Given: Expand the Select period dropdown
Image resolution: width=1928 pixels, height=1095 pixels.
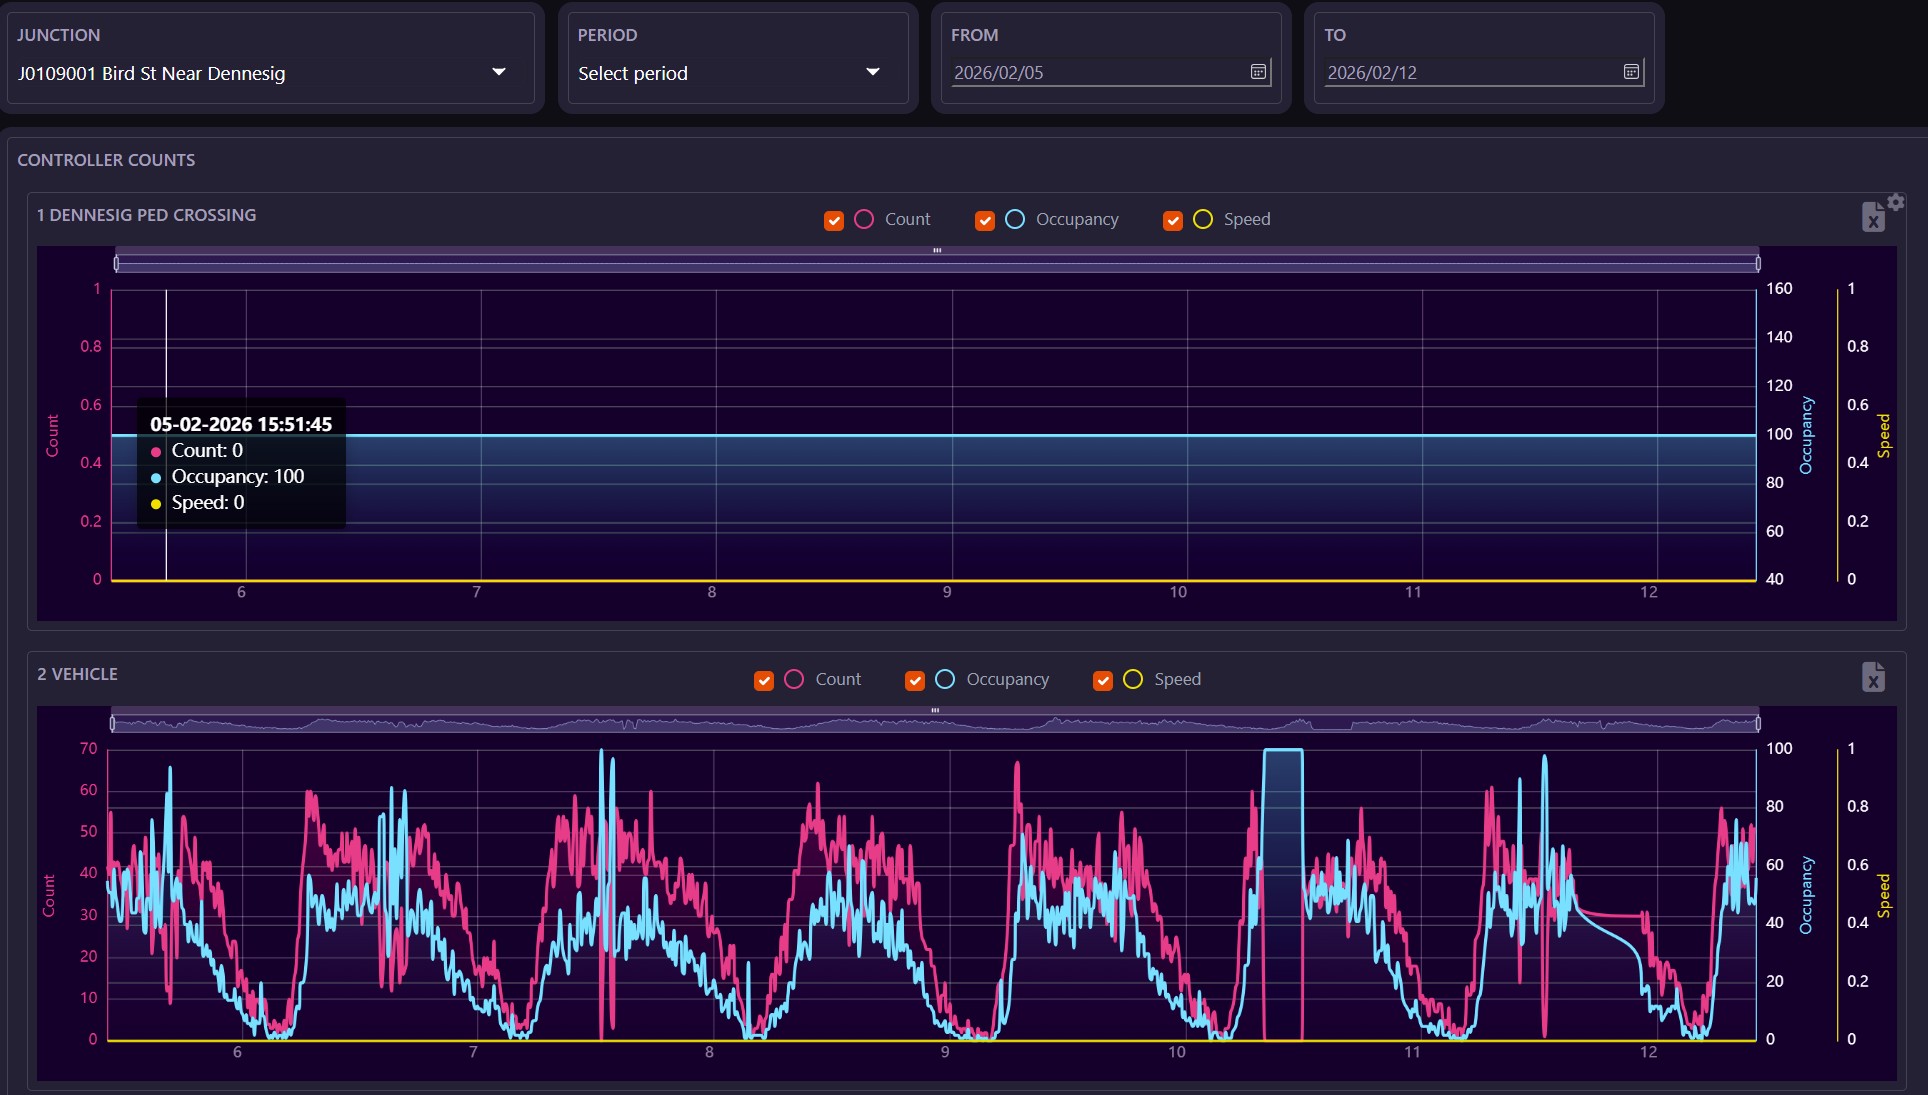Looking at the screenshot, I should tap(871, 72).
